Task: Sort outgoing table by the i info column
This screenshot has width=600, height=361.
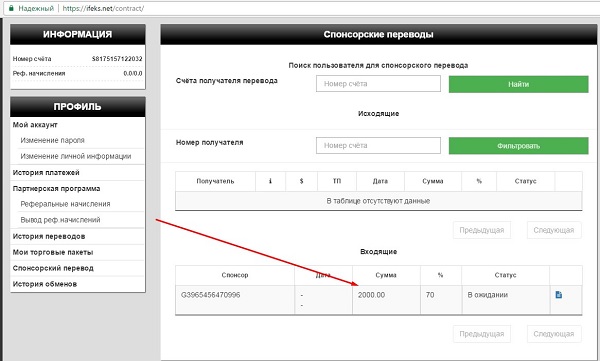Action: pyautogui.click(x=271, y=181)
